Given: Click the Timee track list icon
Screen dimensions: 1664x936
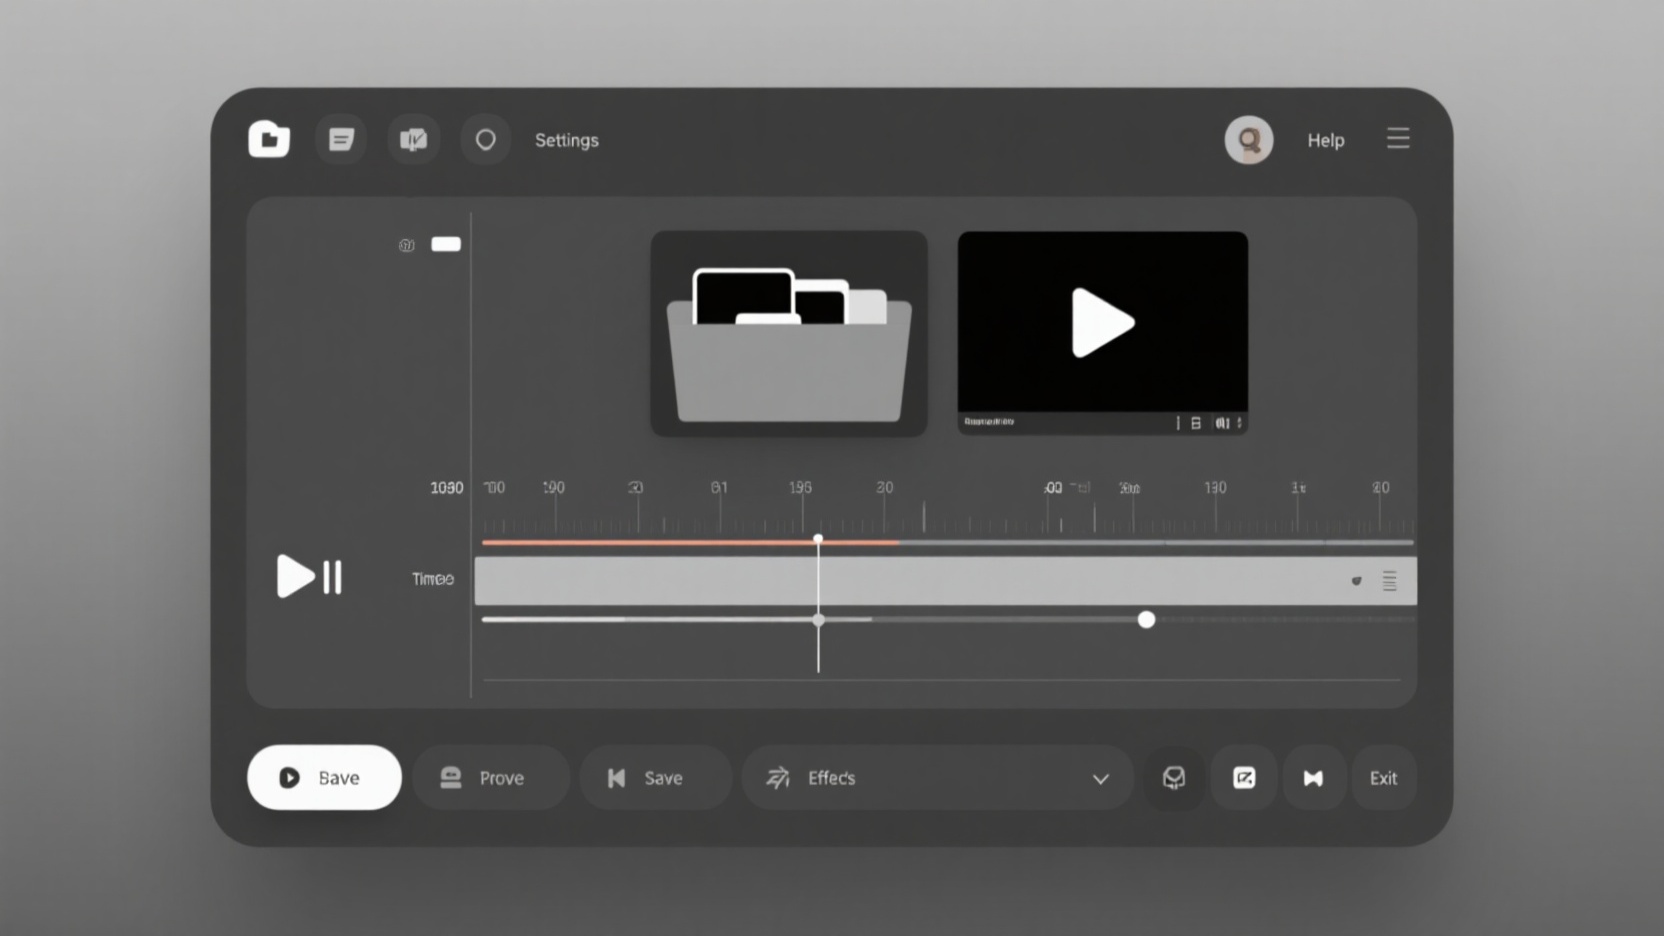Looking at the screenshot, I should (1389, 581).
